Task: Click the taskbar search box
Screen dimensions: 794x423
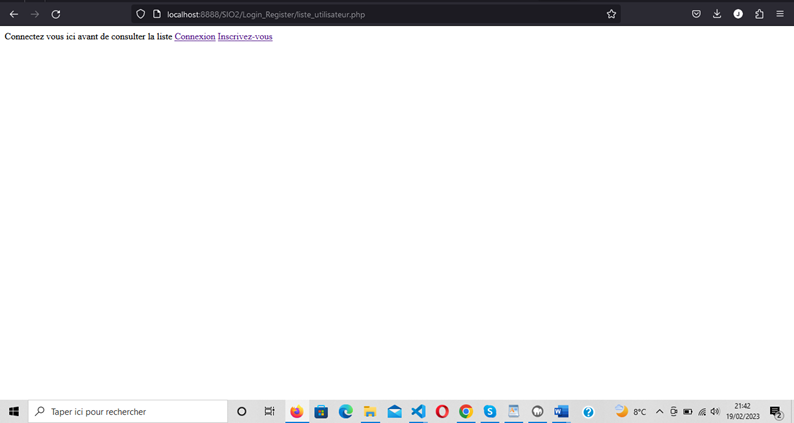Action: (x=128, y=411)
